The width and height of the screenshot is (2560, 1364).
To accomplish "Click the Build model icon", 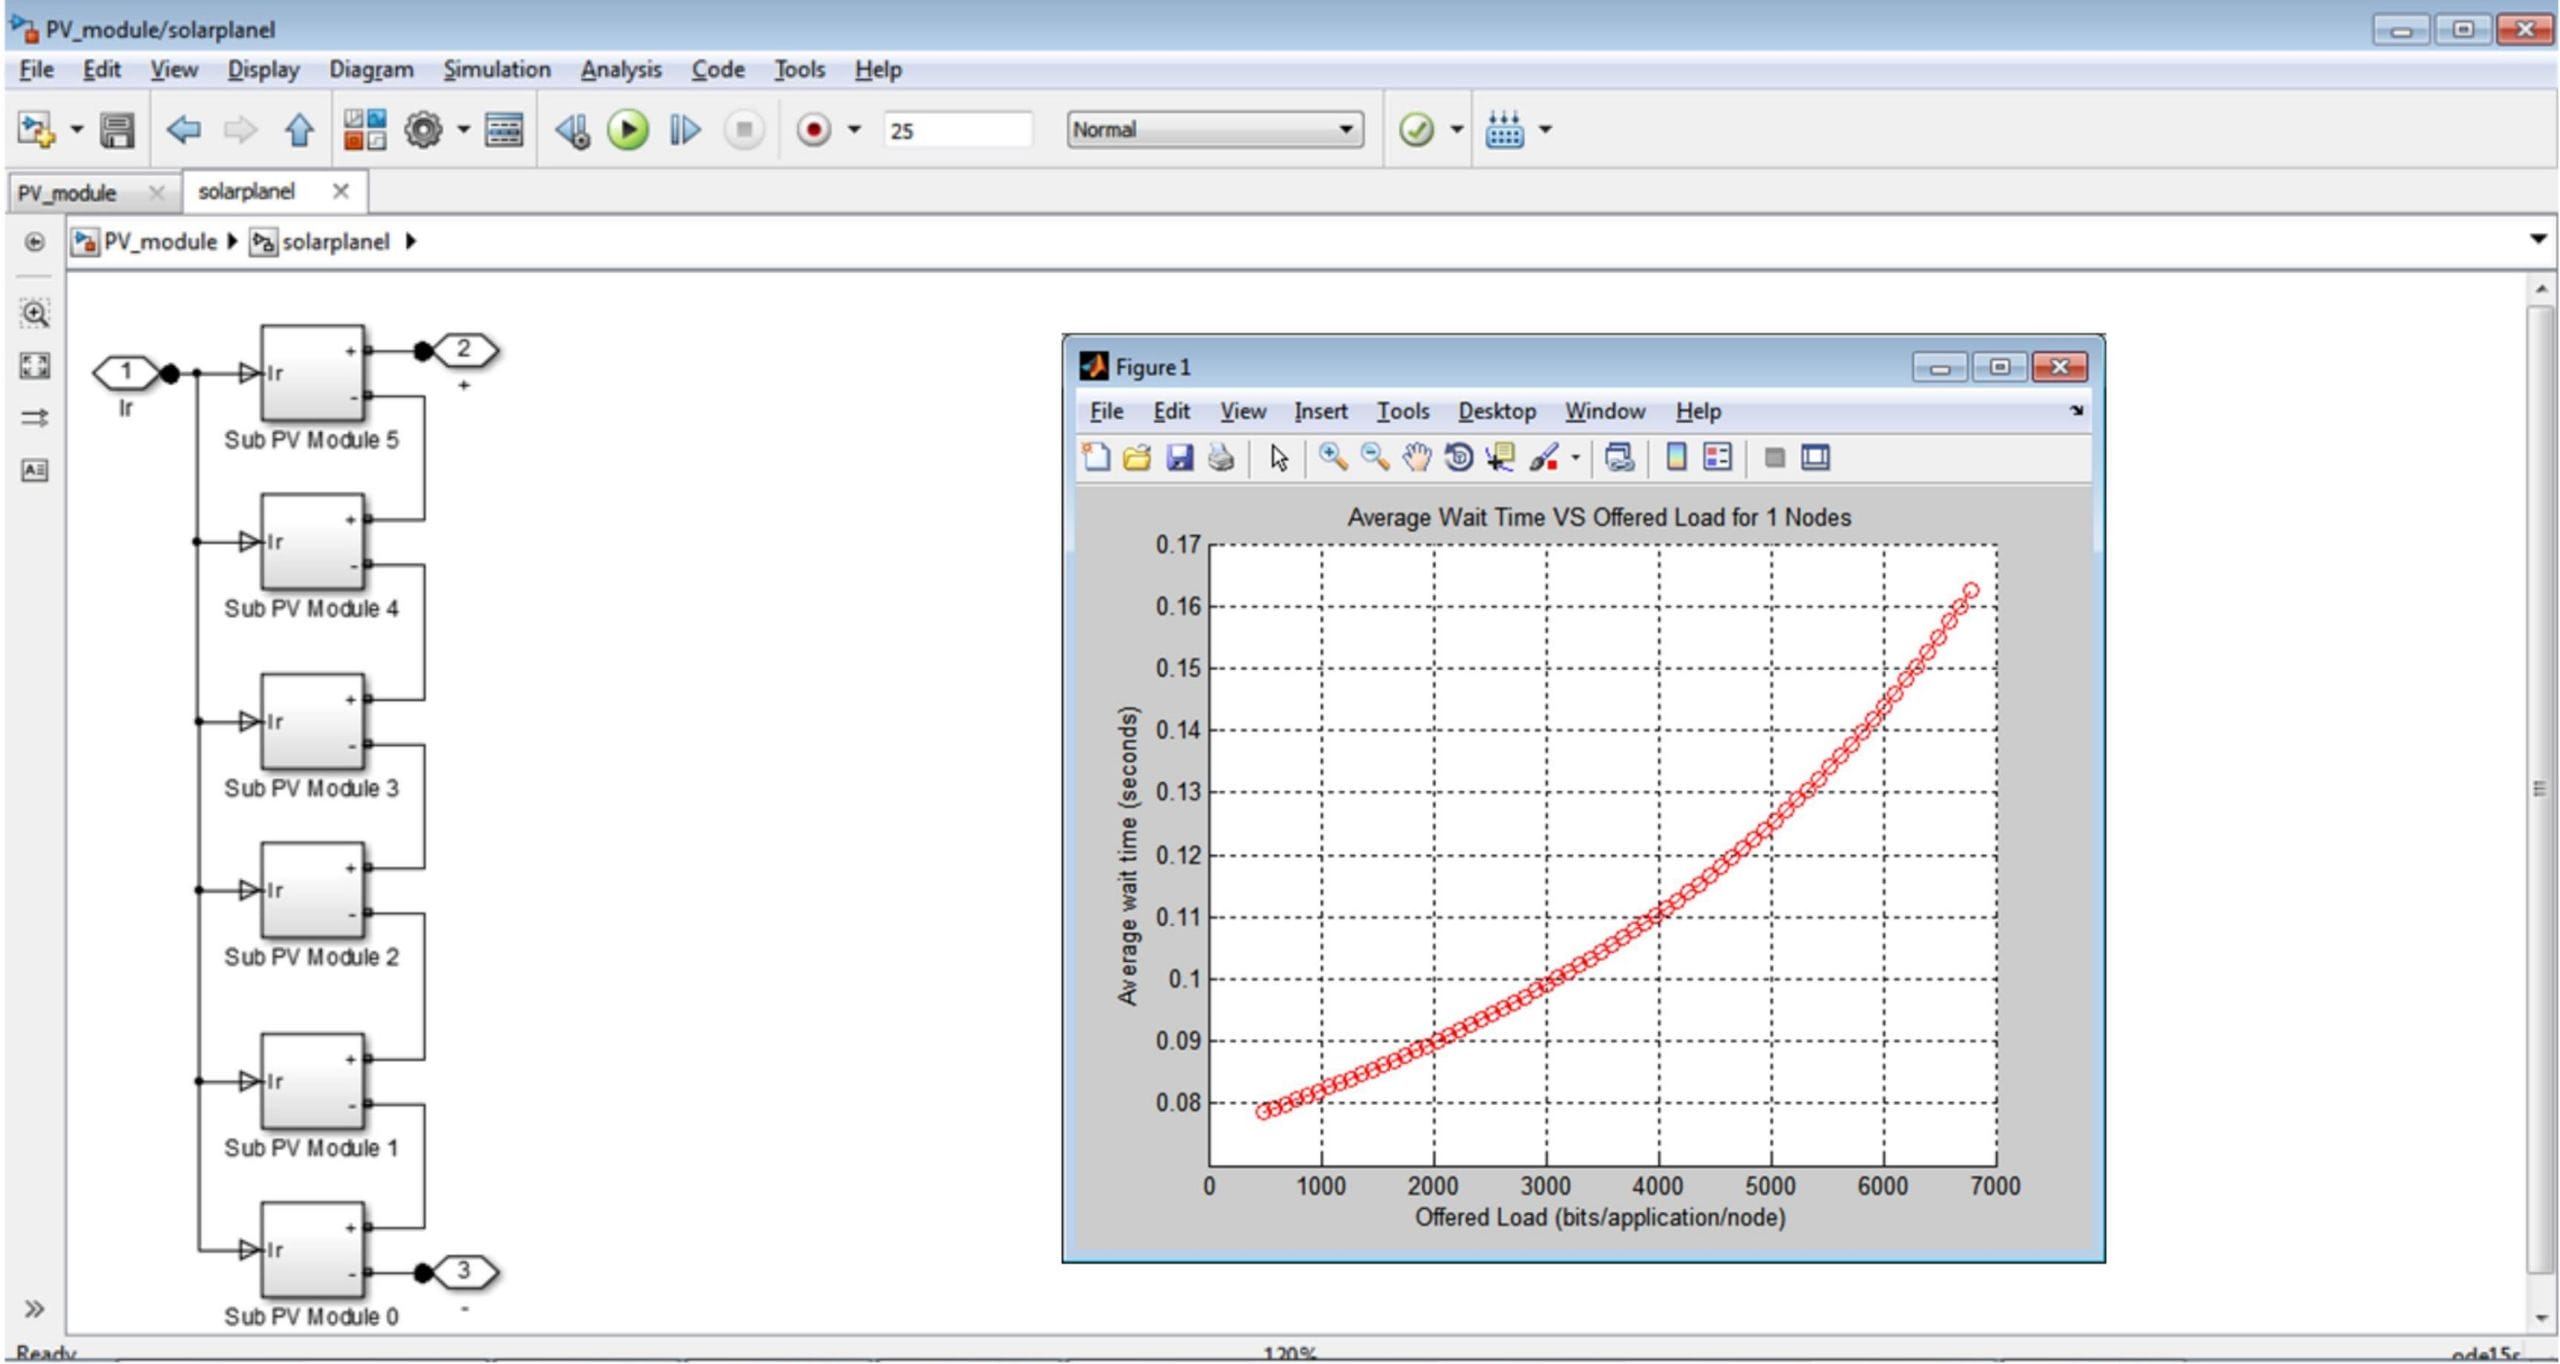I will [x=1504, y=130].
